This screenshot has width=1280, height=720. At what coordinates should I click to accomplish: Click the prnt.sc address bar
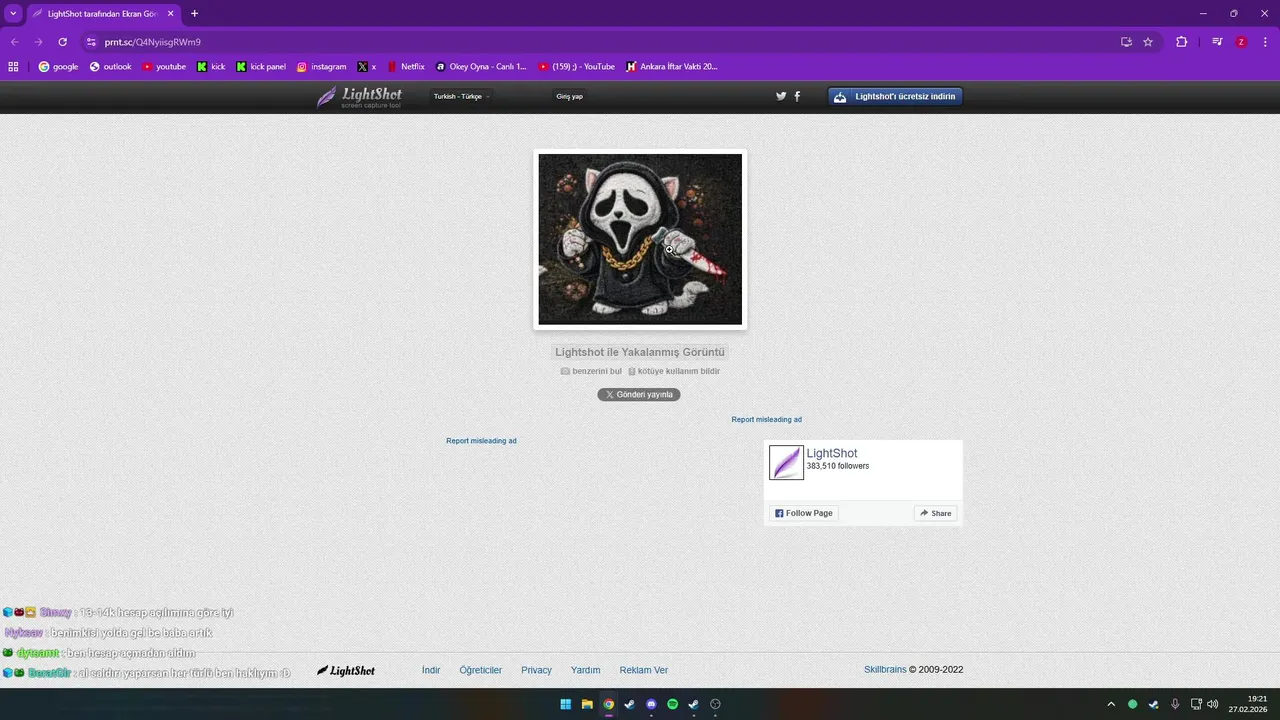(600, 42)
